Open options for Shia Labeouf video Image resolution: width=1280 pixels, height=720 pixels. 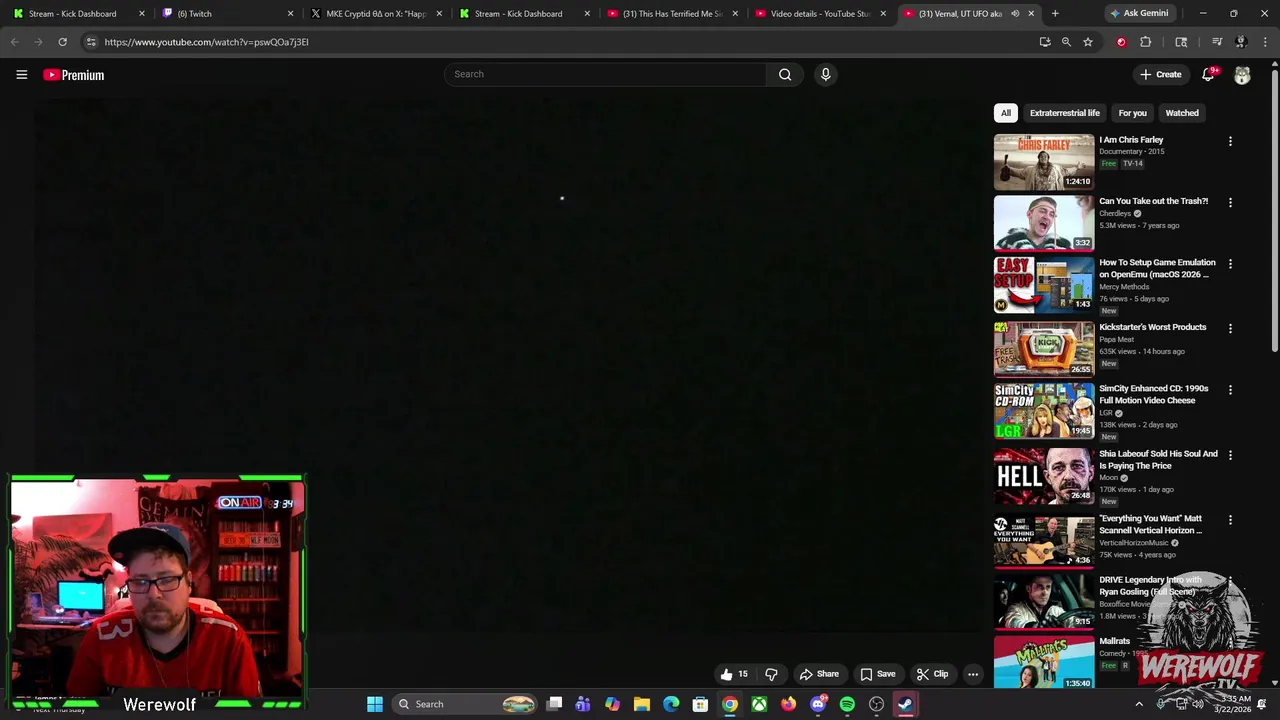click(x=1230, y=455)
